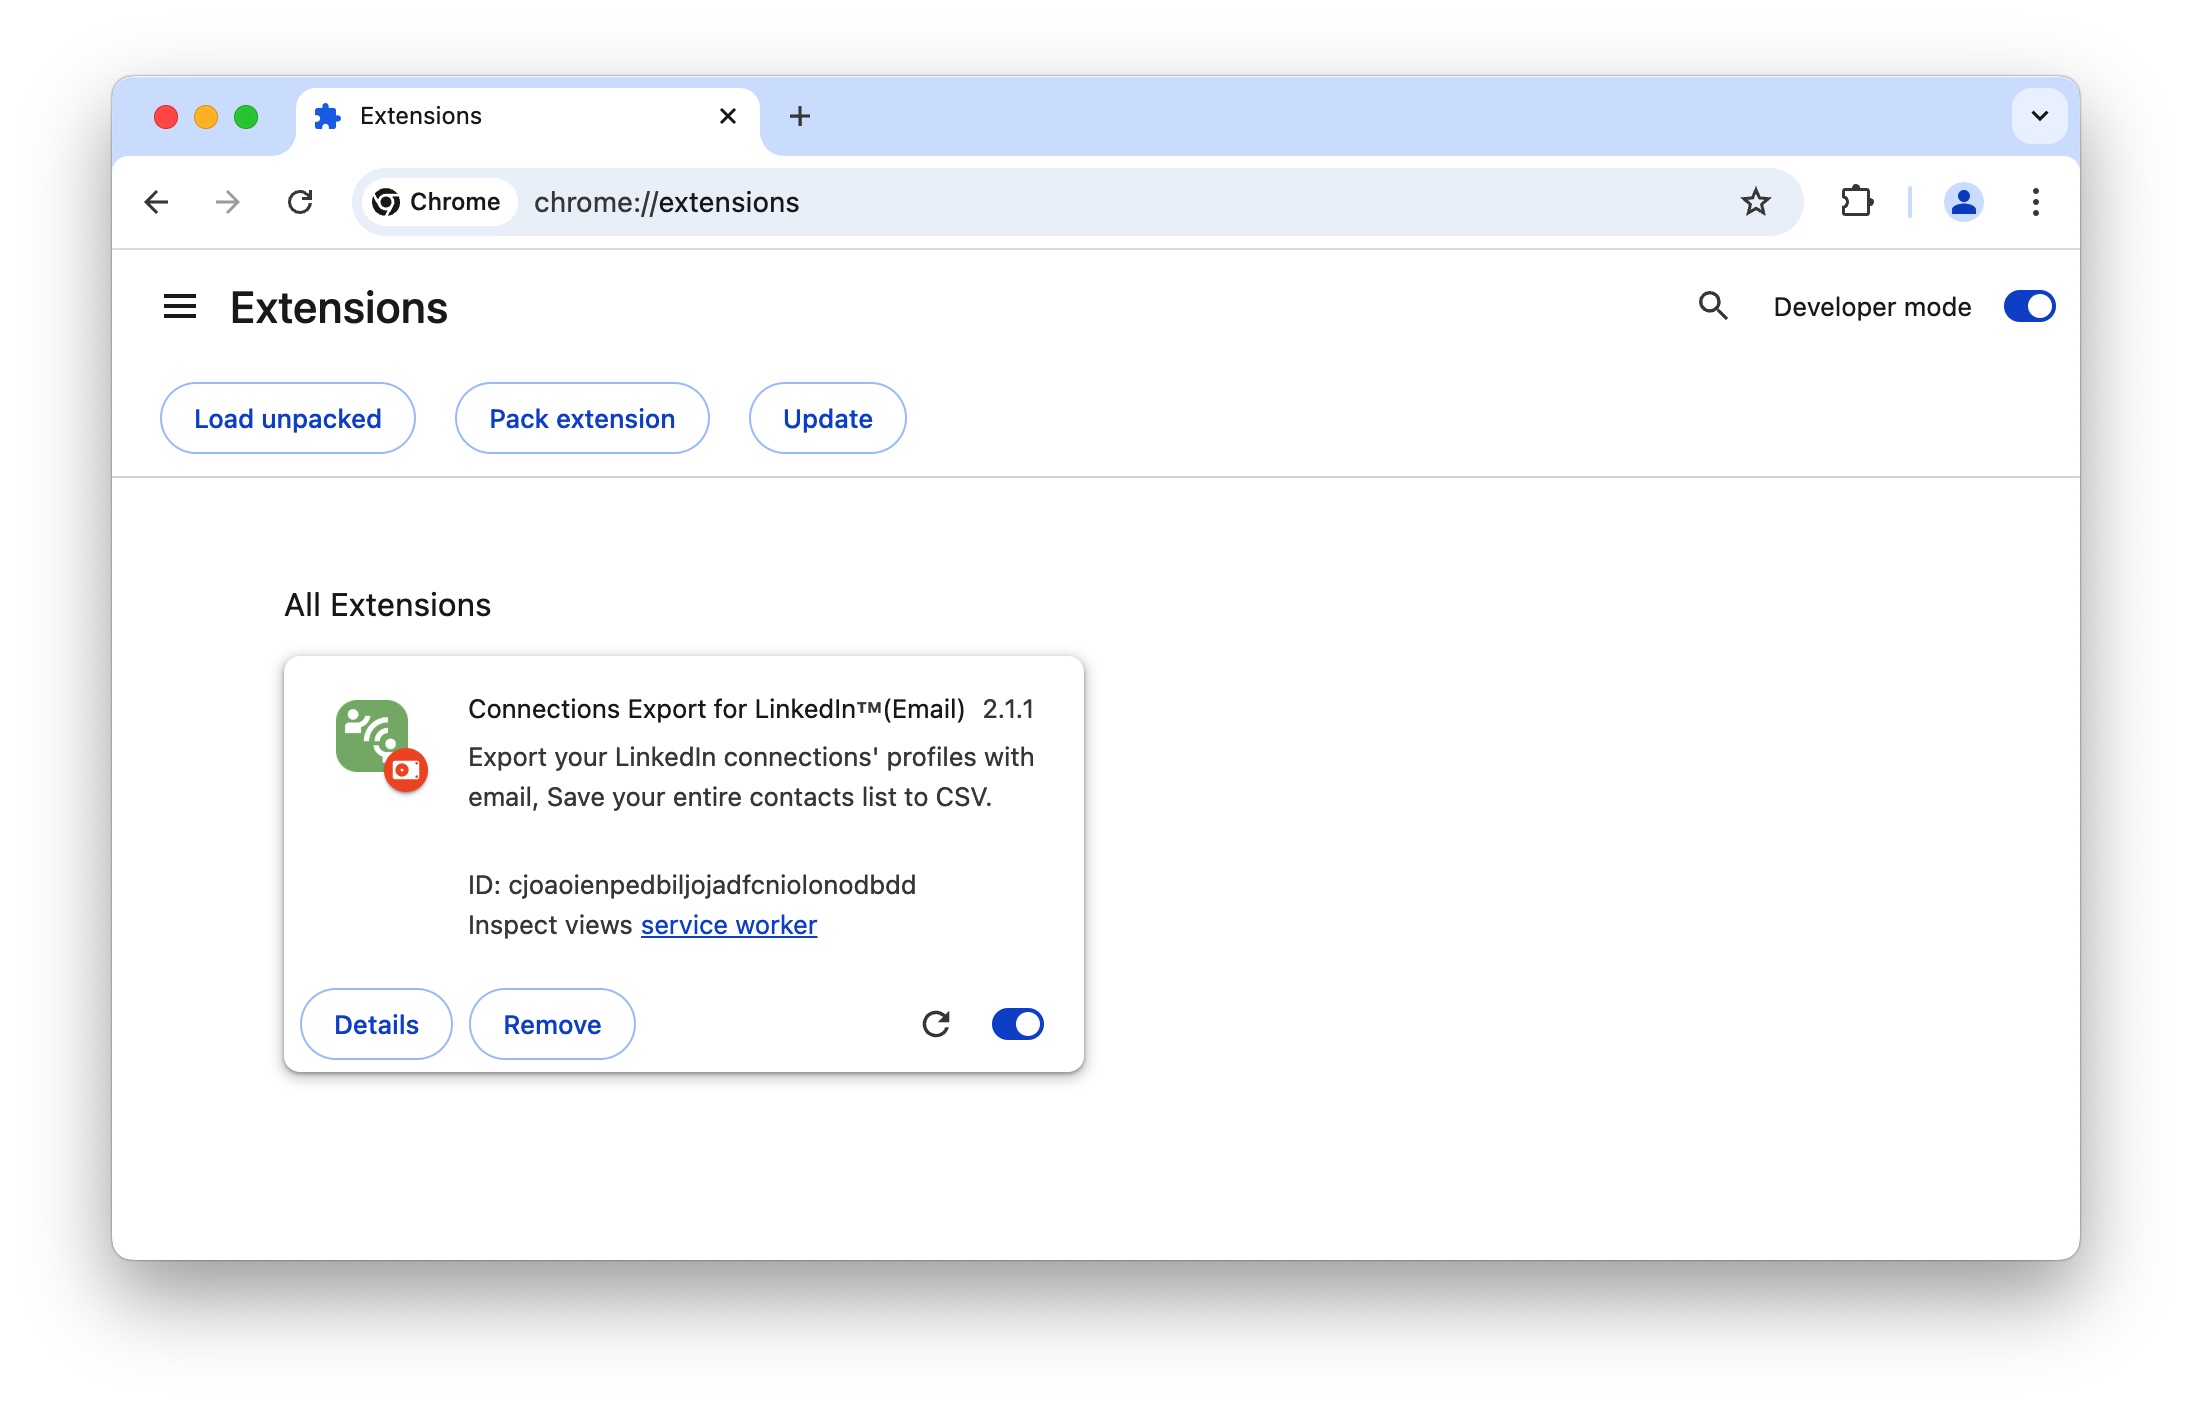Viewport: 2192px width, 1408px height.
Task: Open the Chrome profile icon
Action: coord(1963,202)
